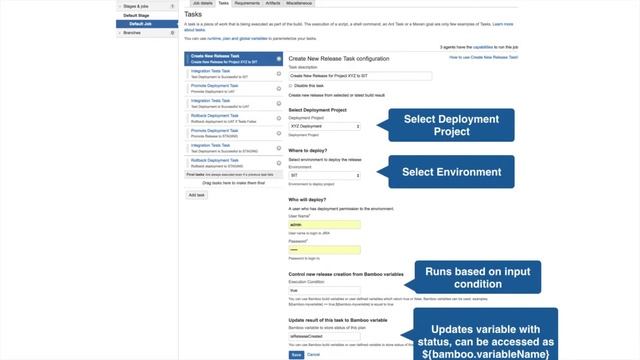This screenshot has width=640, height=360.
Task: Select Rollback Deployment Task for UAT
Action: pos(233,118)
